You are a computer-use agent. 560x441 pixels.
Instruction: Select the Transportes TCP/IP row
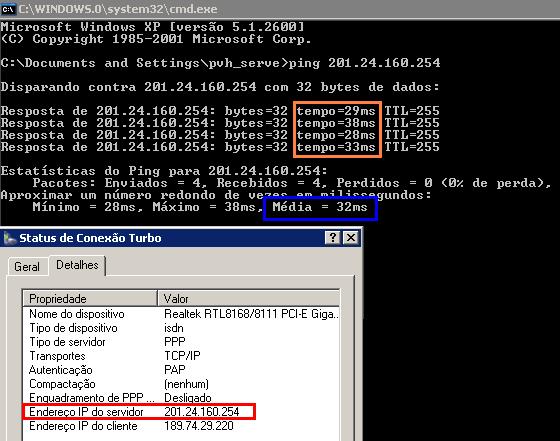[181, 356]
